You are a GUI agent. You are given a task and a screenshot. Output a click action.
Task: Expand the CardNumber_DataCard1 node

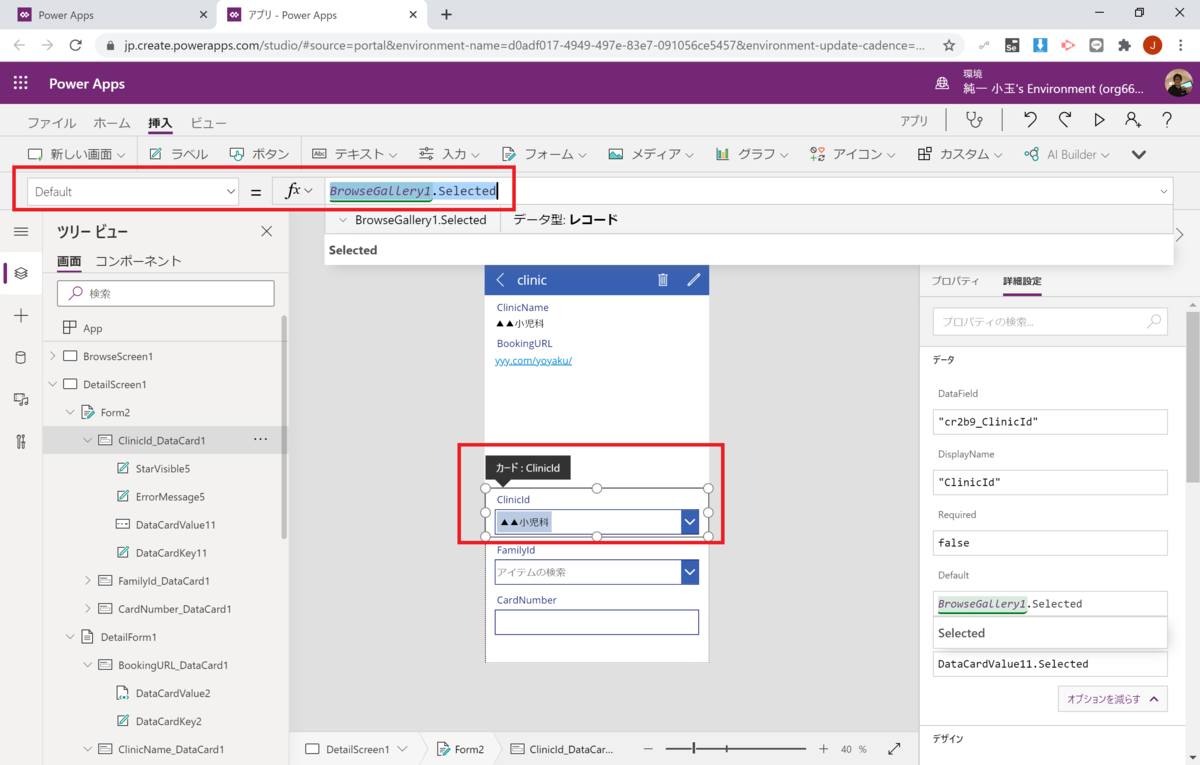[88, 608]
